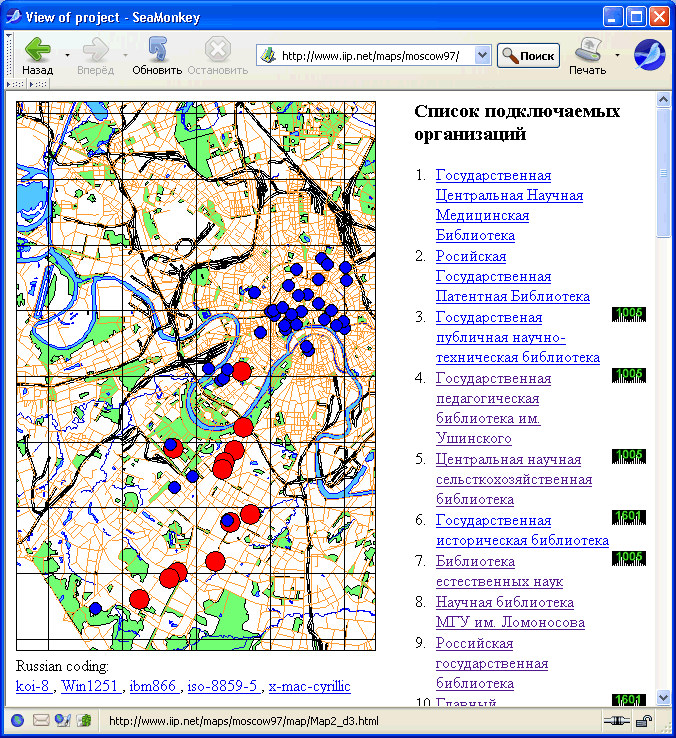The height and width of the screenshot is (738, 676).
Task: Choose the Win1251 encoding link
Action: (x=89, y=686)
